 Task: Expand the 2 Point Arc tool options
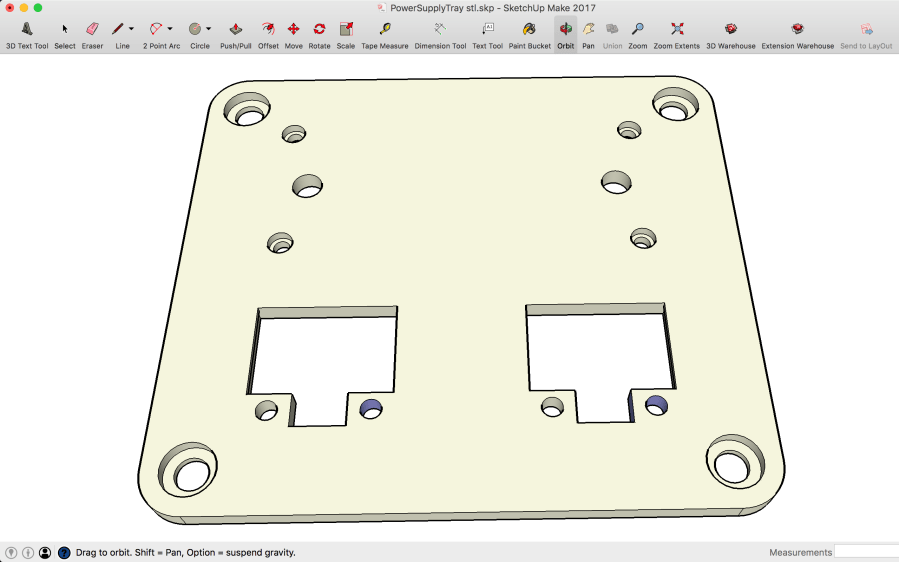170,29
